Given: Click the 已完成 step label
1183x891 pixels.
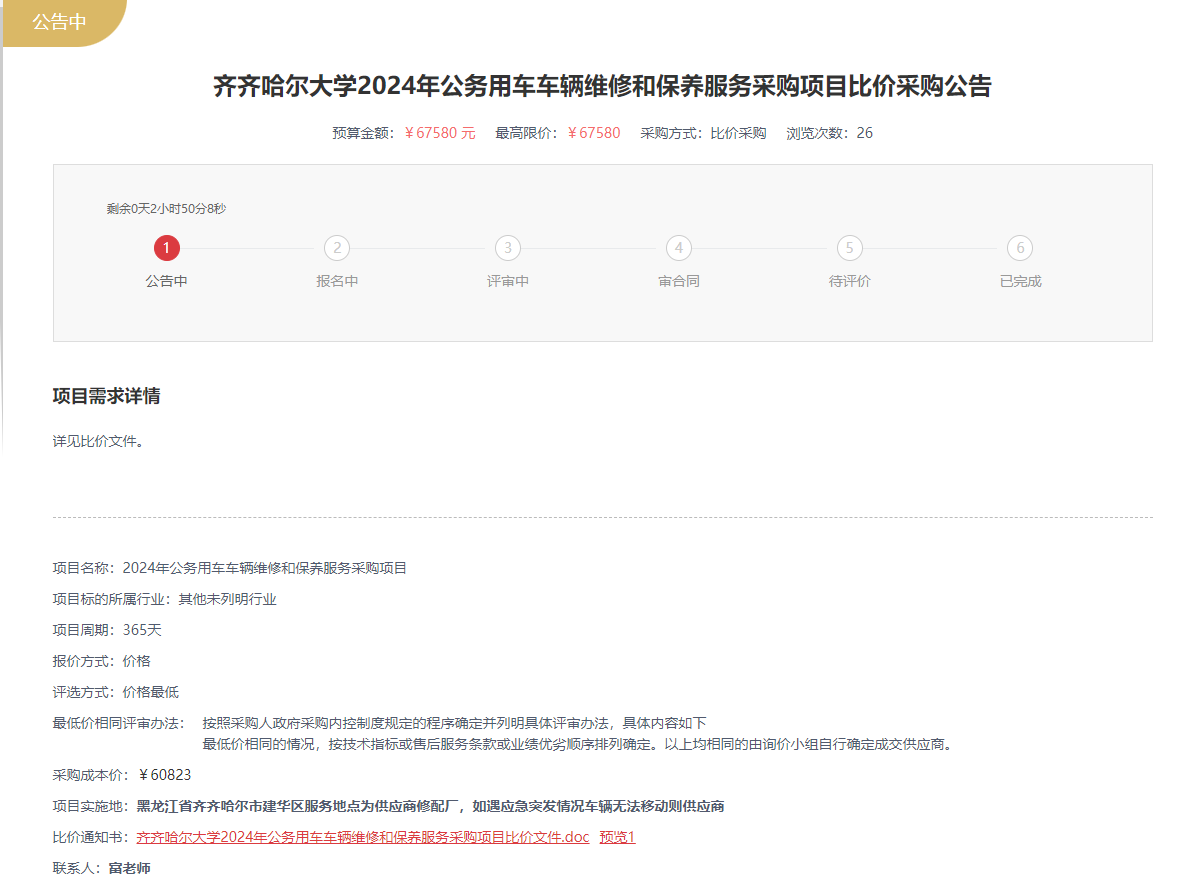Looking at the screenshot, I should click(x=1020, y=281).
